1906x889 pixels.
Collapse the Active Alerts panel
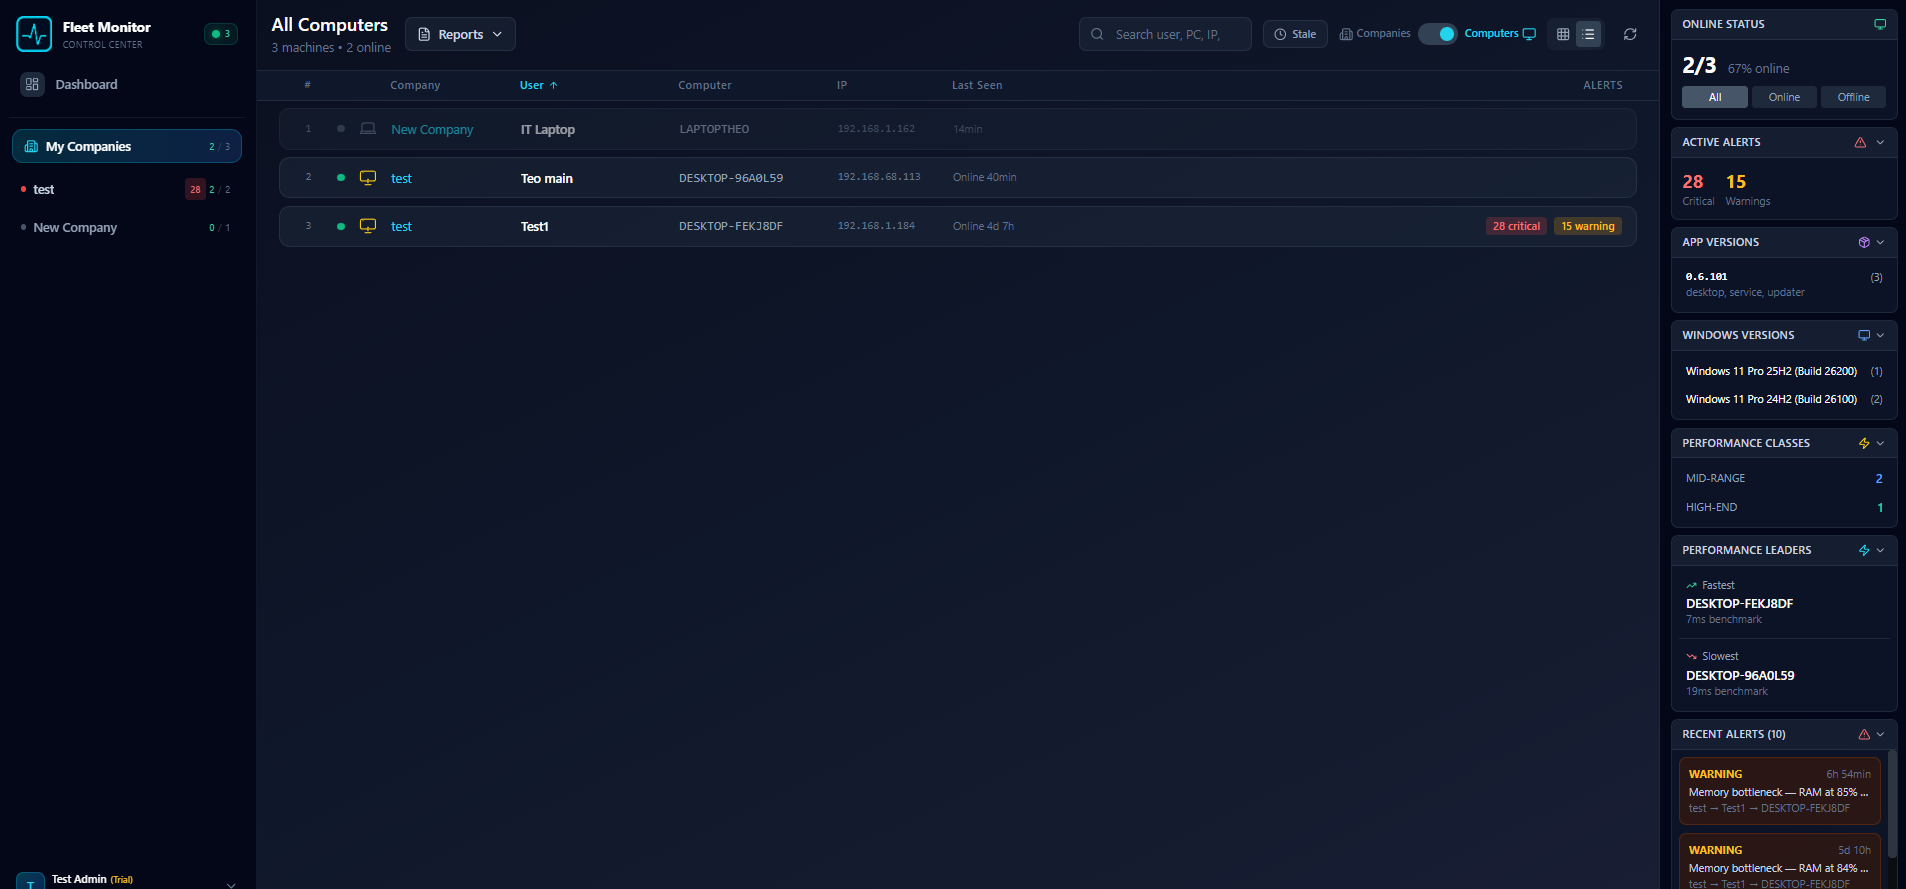click(x=1880, y=142)
